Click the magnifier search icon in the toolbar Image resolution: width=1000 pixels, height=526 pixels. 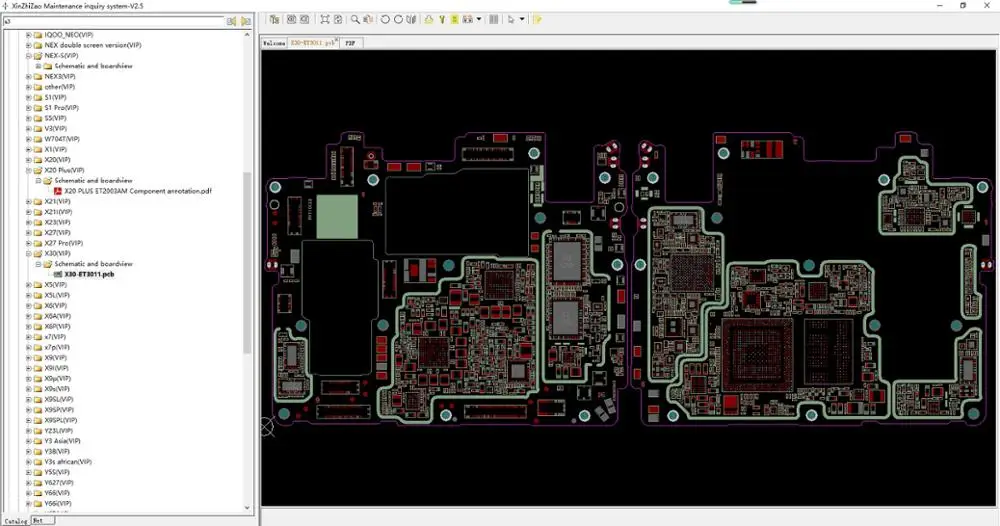tap(355, 19)
